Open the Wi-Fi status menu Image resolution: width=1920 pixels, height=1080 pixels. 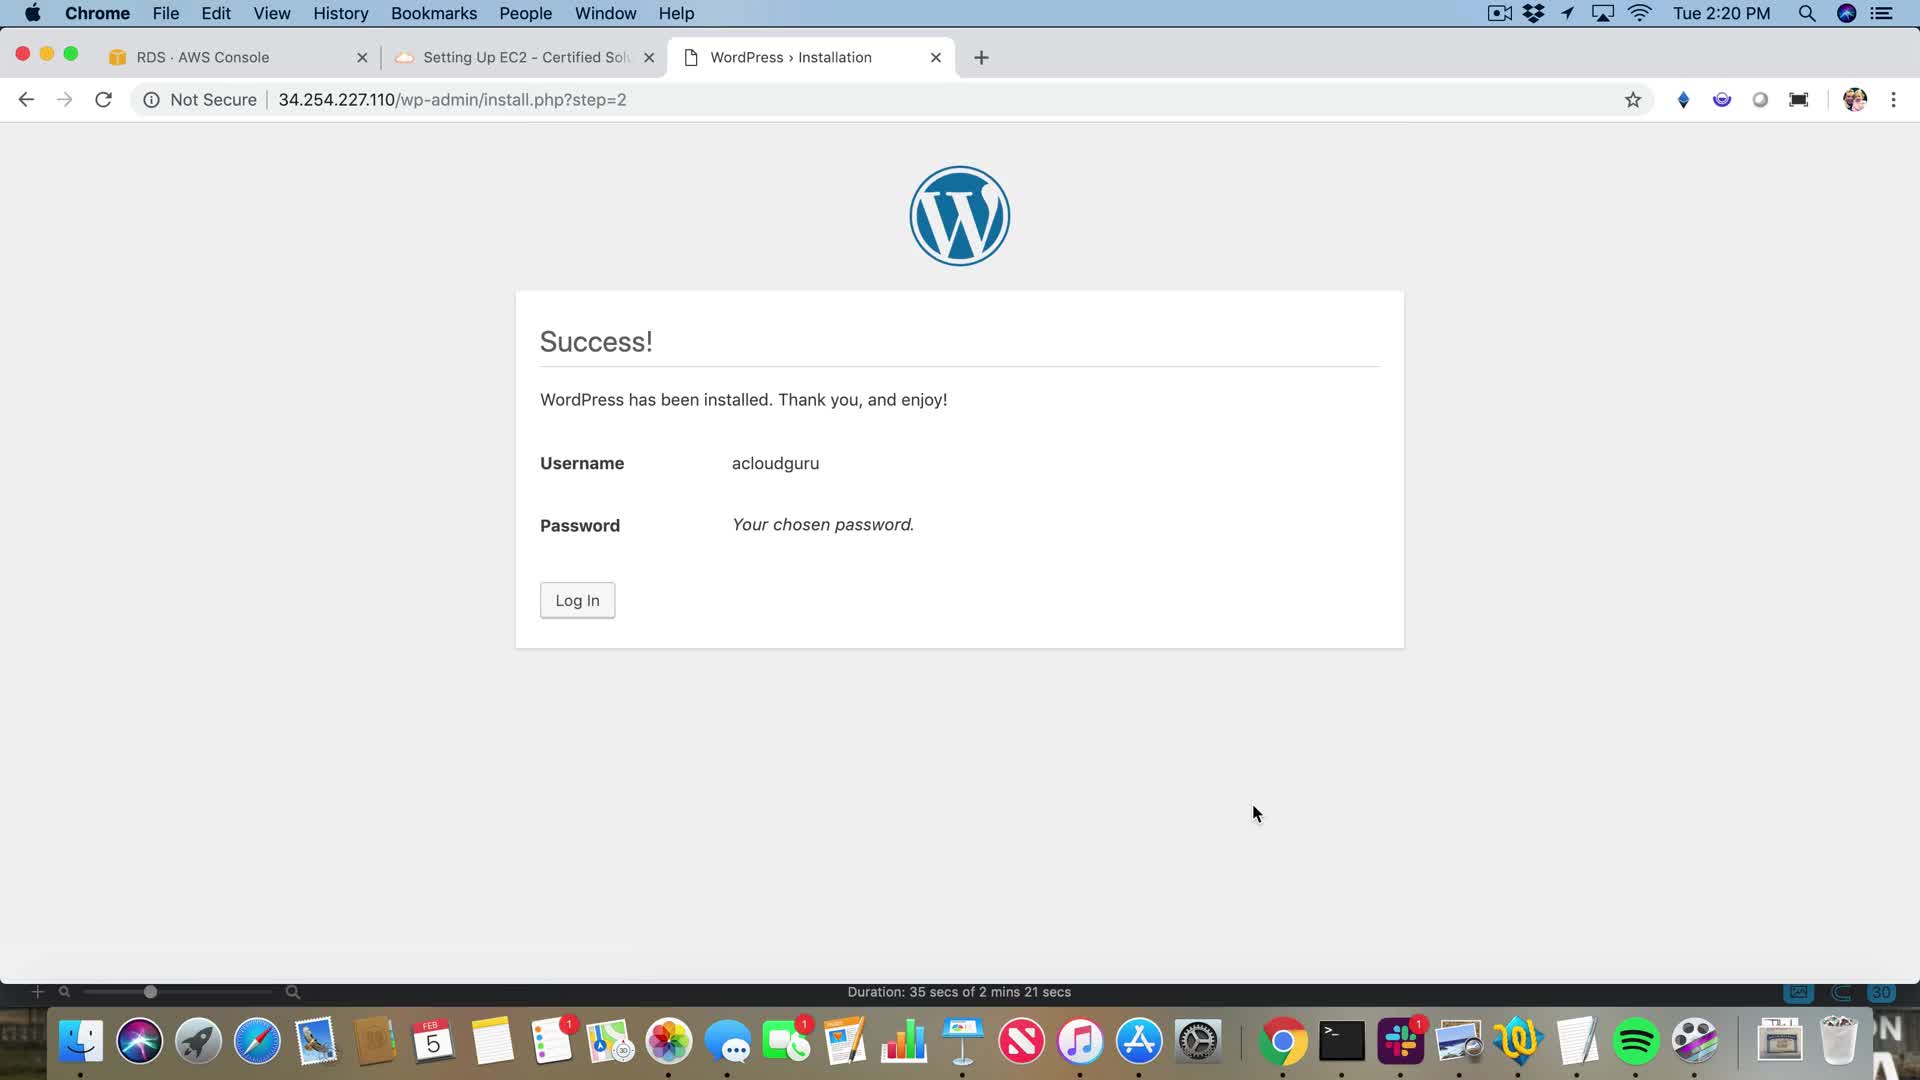click(1639, 13)
